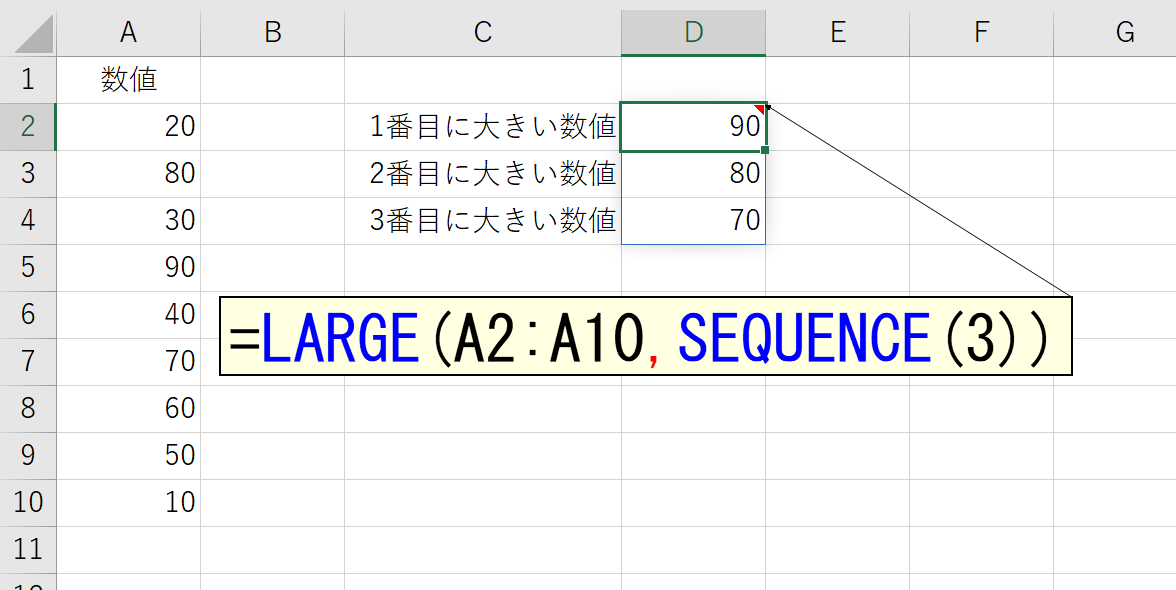Click cell D2 showing 90

(x=694, y=127)
